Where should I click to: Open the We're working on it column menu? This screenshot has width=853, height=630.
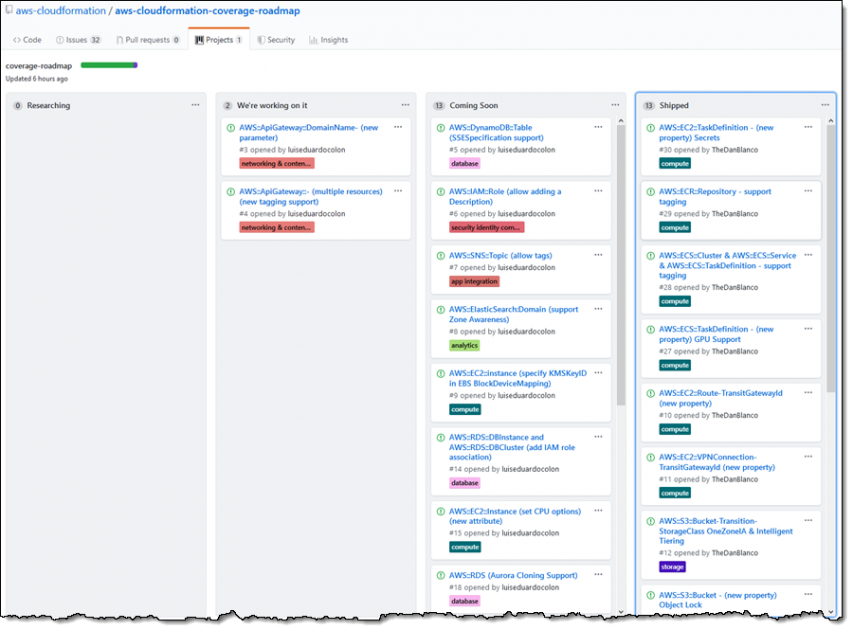(x=405, y=104)
